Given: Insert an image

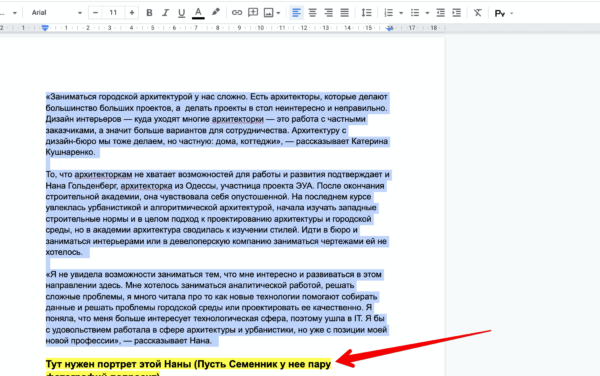Looking at the screenshot, I should pos(269,13).
